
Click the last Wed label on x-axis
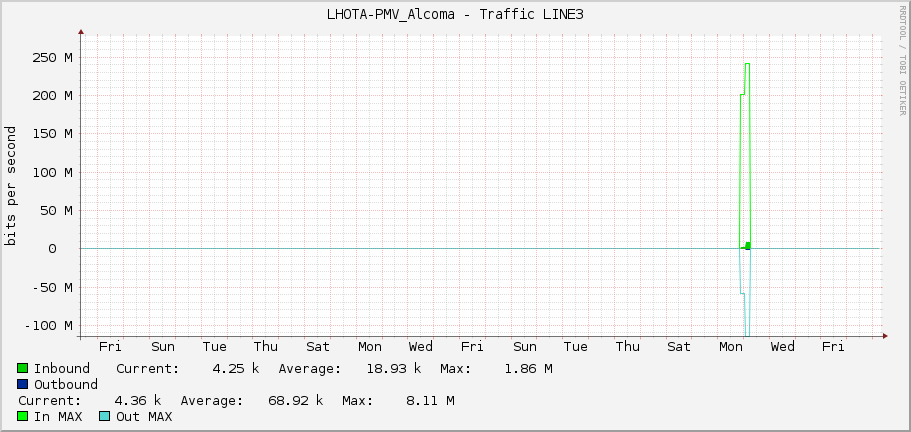pyautogui.click(x=782, y=347)
